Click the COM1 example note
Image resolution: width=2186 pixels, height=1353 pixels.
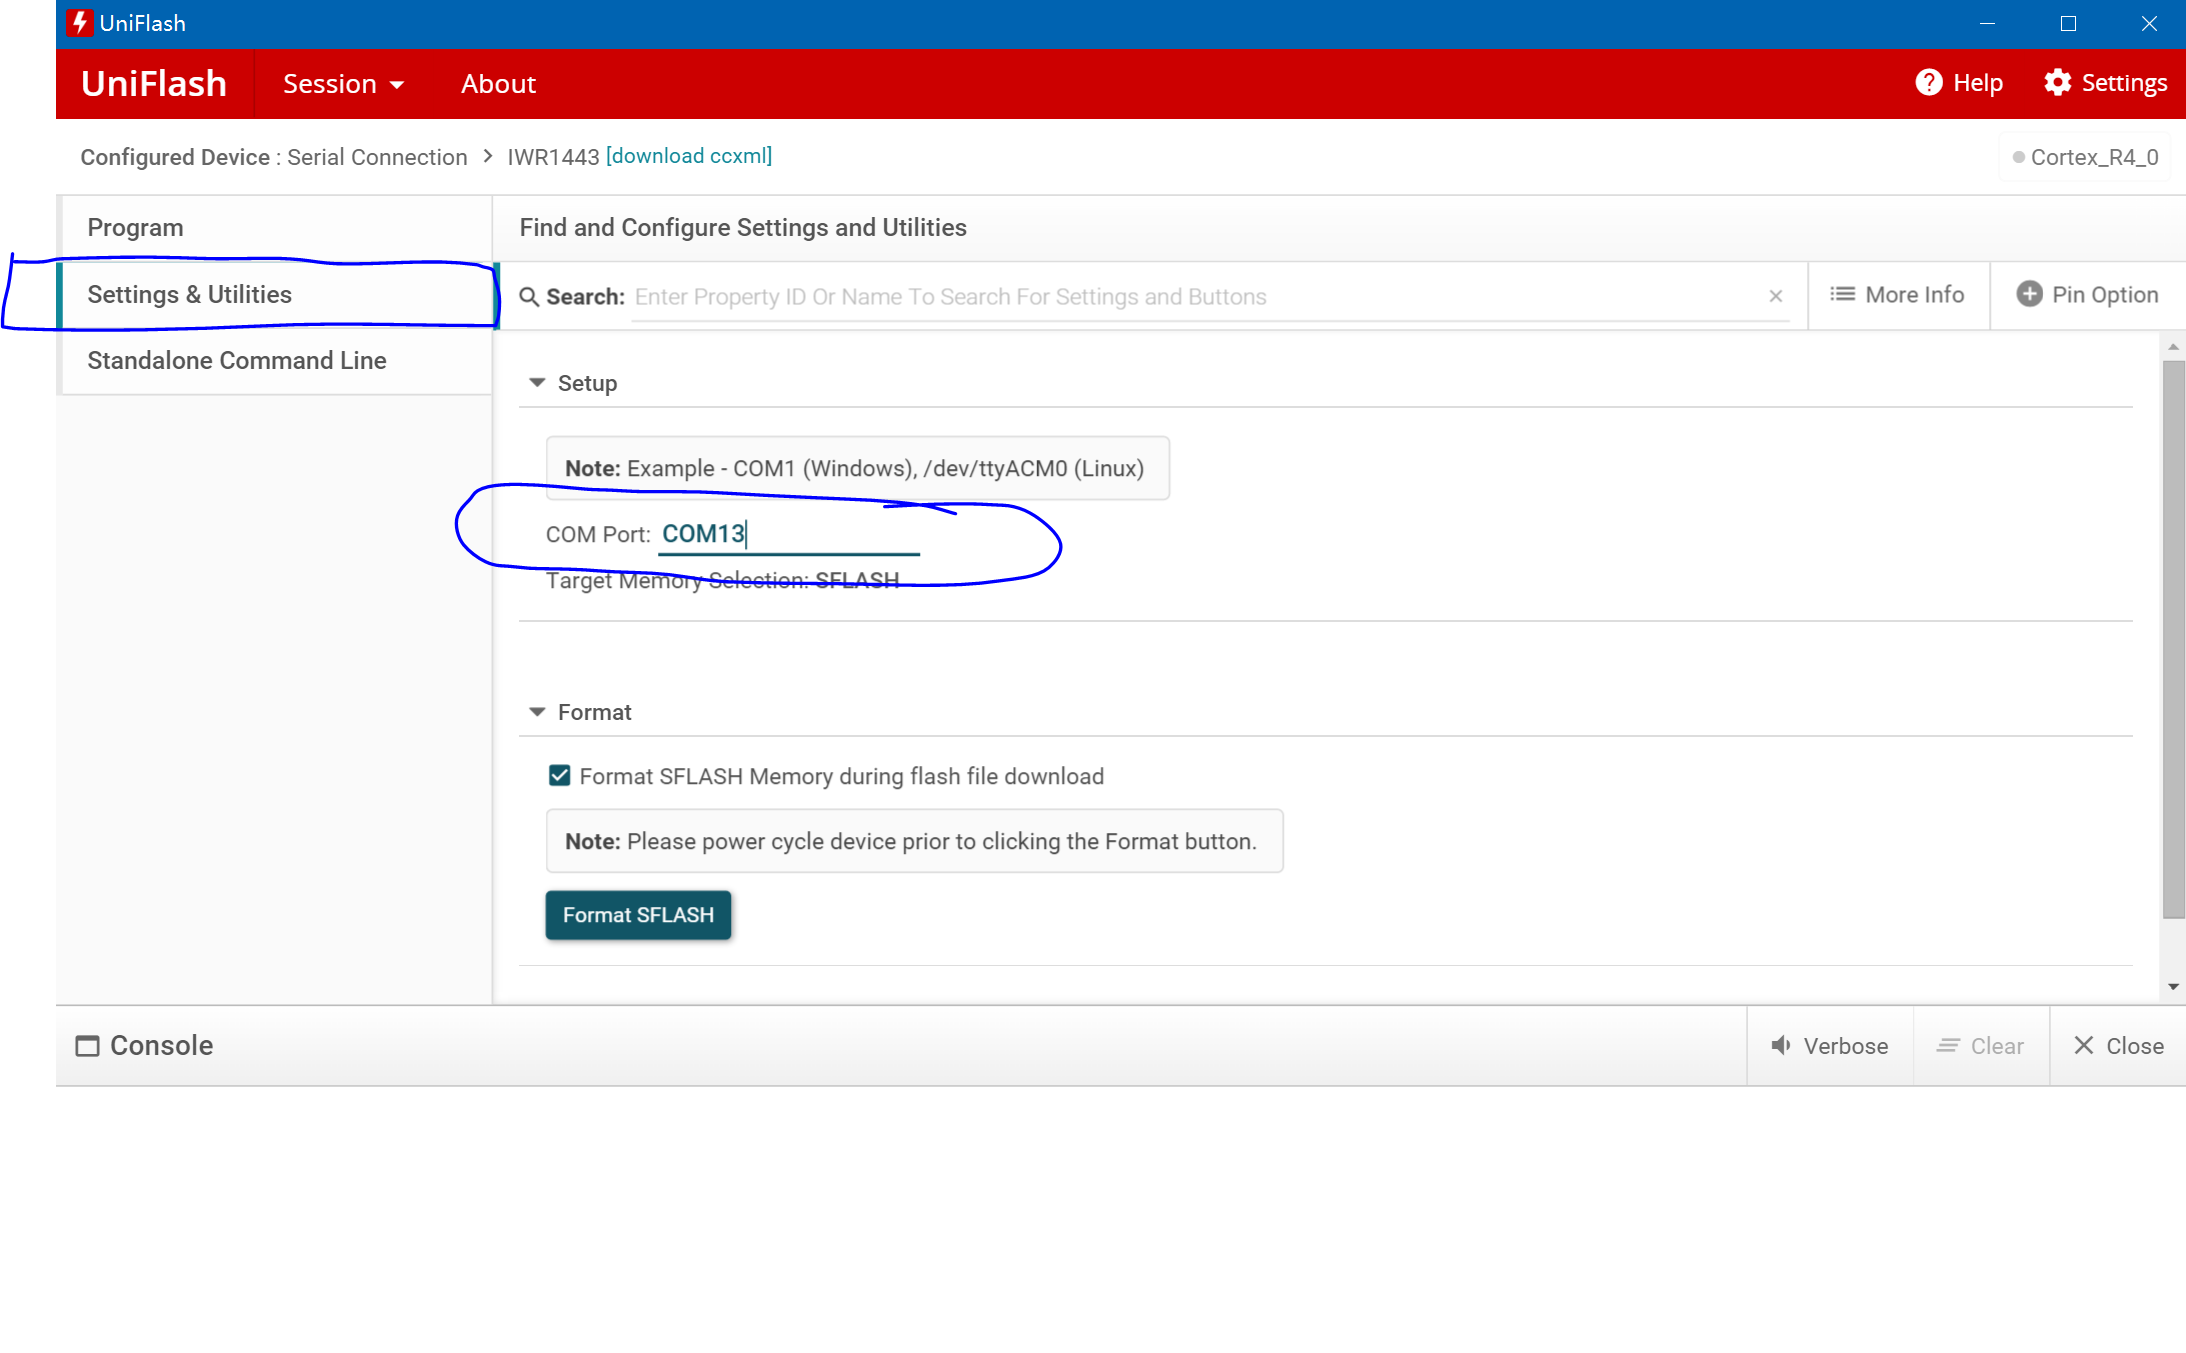[857, 468]
